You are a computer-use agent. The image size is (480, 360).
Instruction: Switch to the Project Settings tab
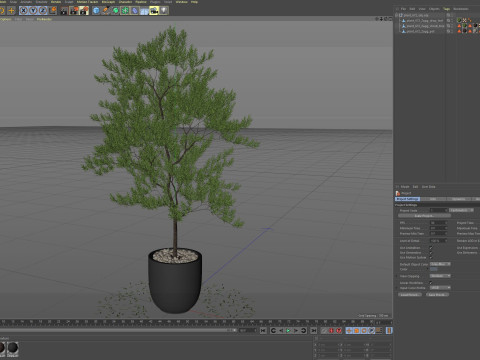point(407,199)
